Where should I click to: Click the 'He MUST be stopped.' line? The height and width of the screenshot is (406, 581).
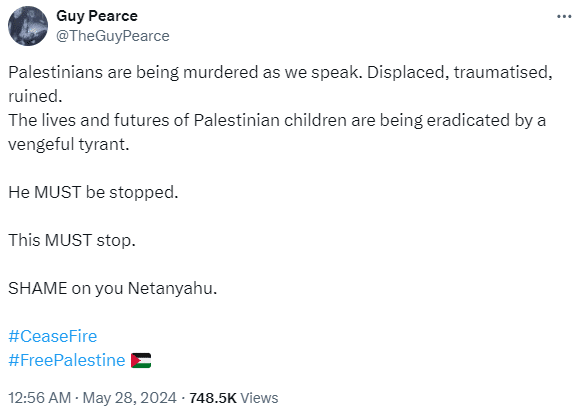(93, 193)
